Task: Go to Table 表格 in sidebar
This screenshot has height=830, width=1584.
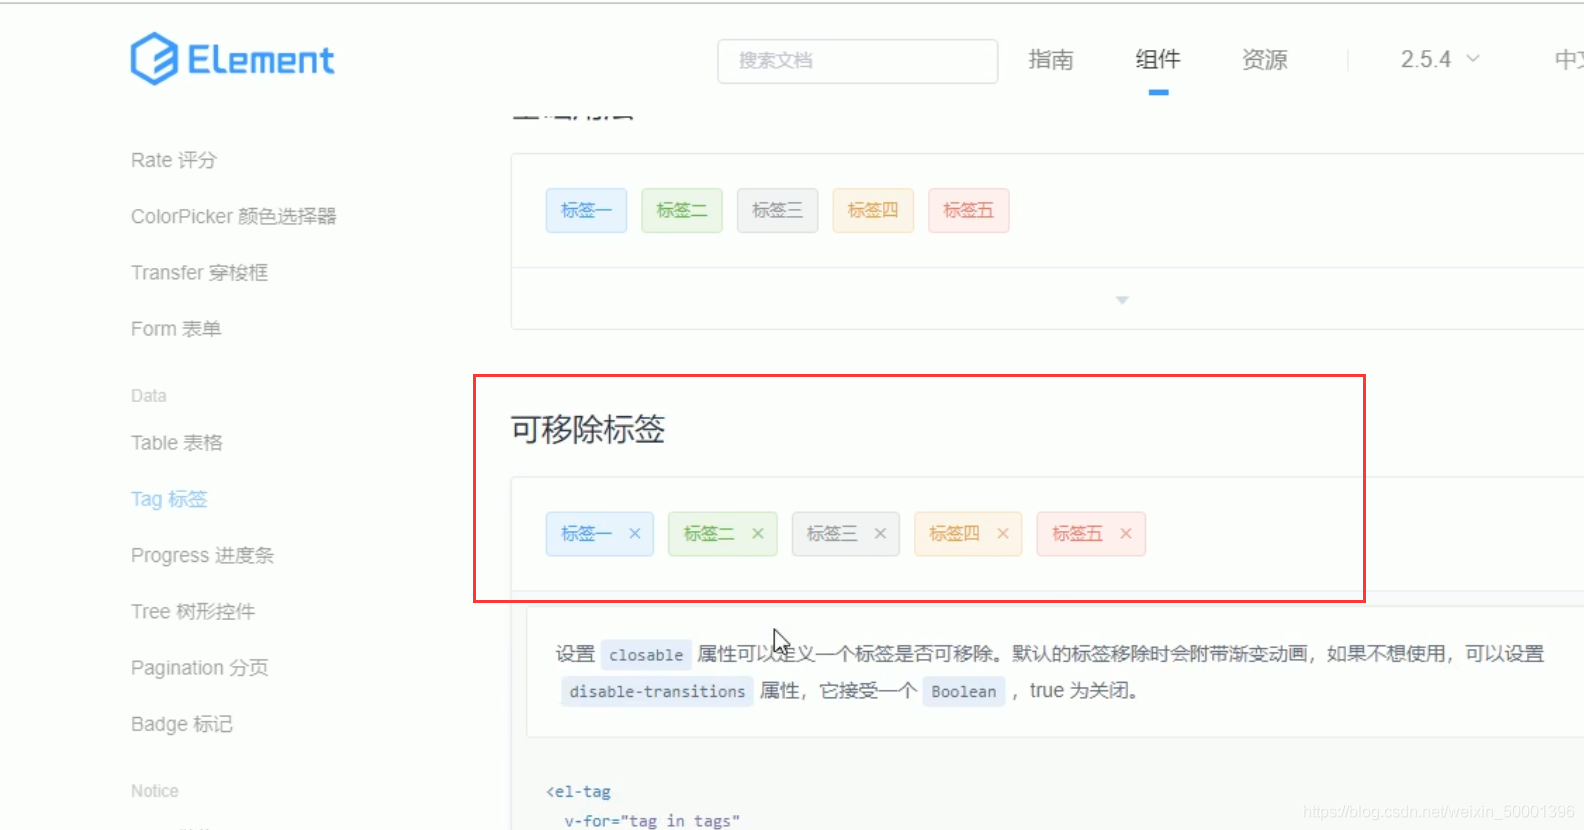Action: 177,443
